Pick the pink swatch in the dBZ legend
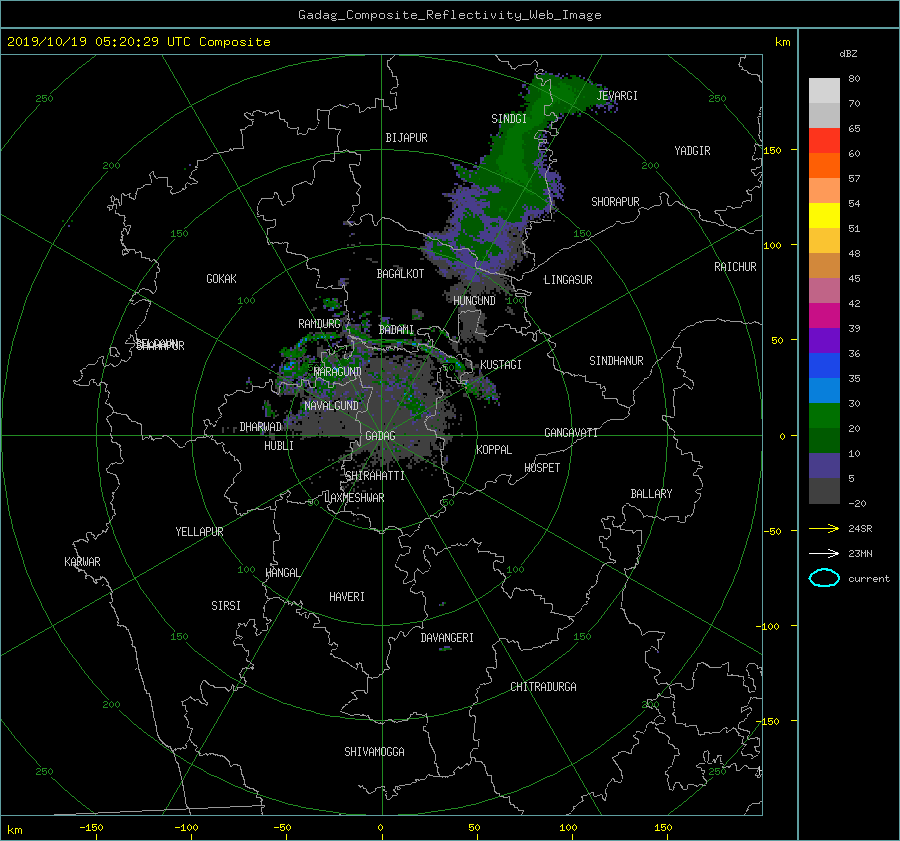The height and width of the screenshot is (841, 900). click(x=824, y=291)
